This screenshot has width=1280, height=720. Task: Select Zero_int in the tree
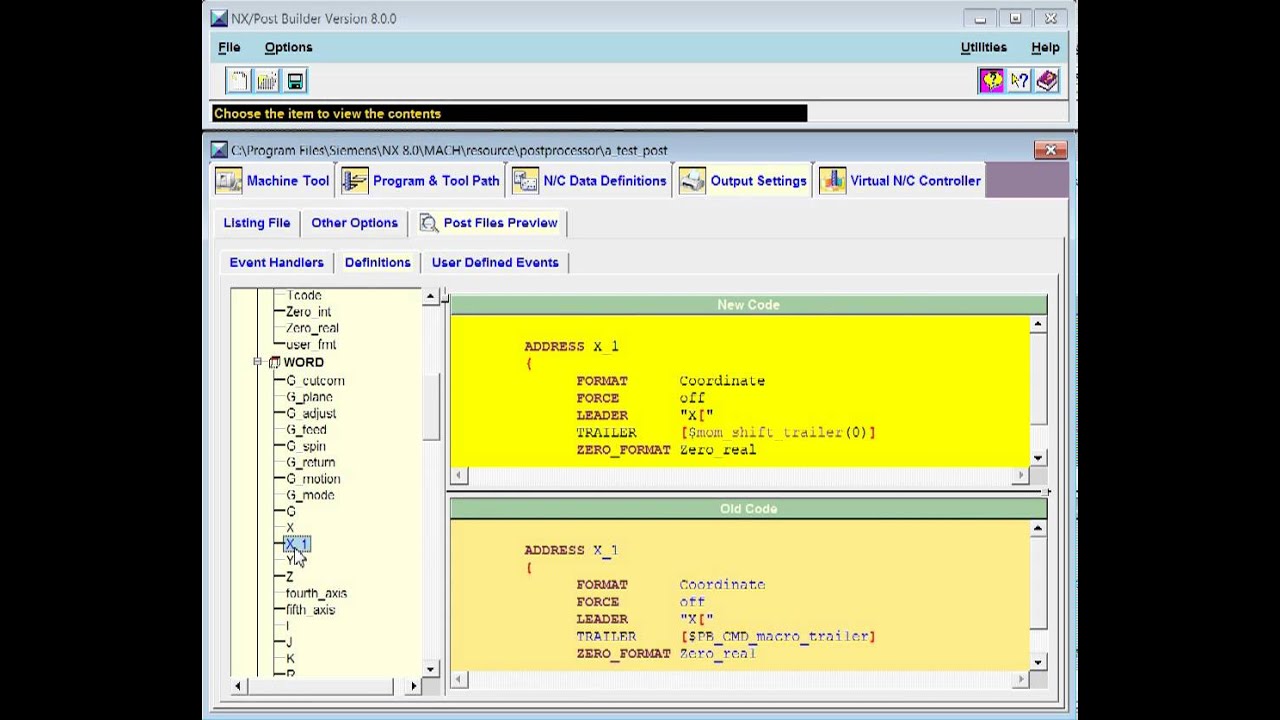[308, 312]
